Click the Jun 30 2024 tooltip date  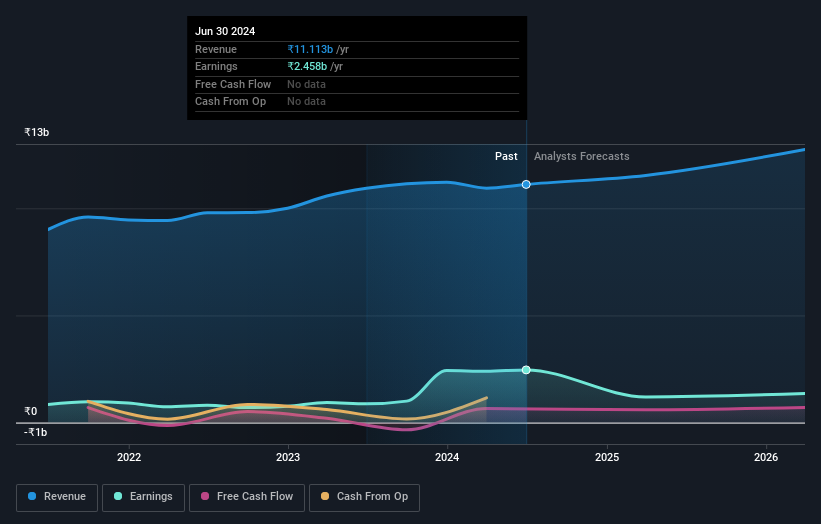pyautogui.click(x=225, y=31)
